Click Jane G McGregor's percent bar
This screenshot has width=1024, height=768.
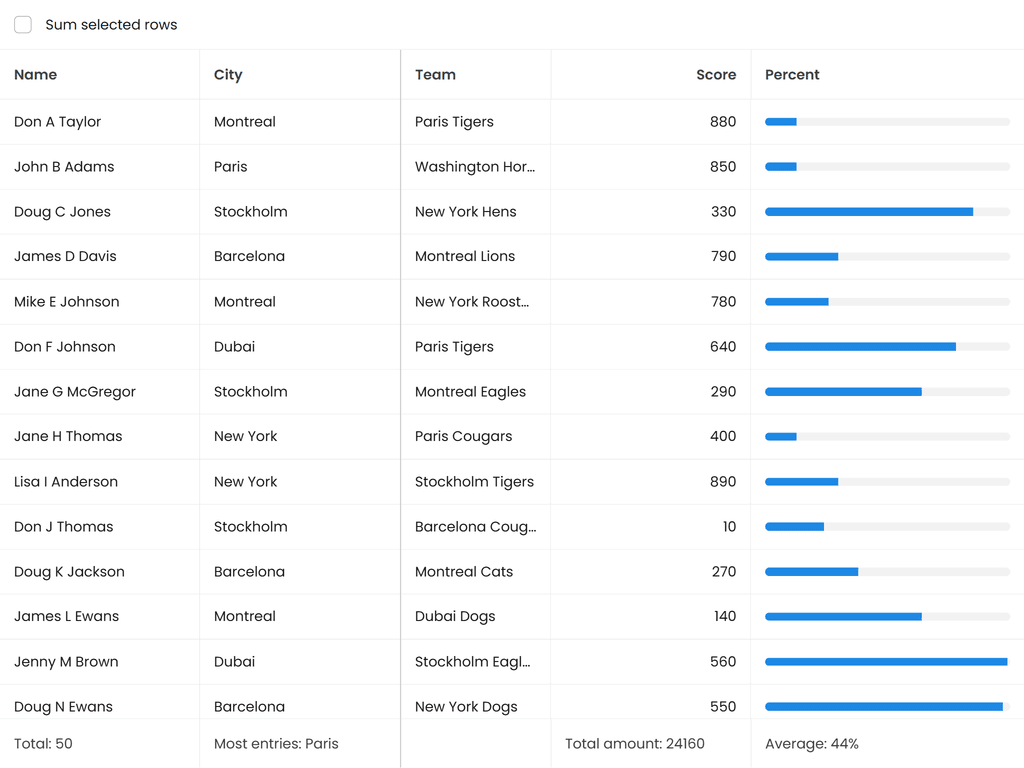[x=886, y=392]
